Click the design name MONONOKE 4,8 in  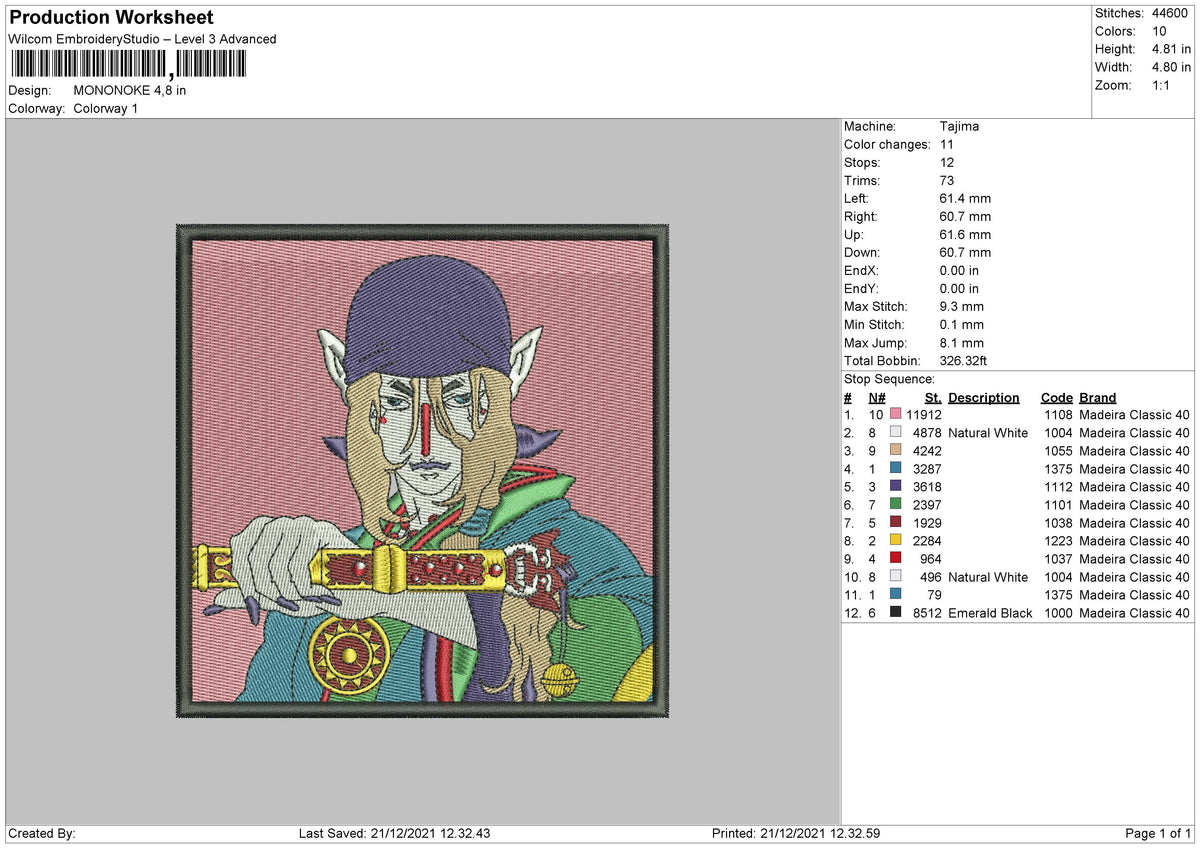point(130,90)
